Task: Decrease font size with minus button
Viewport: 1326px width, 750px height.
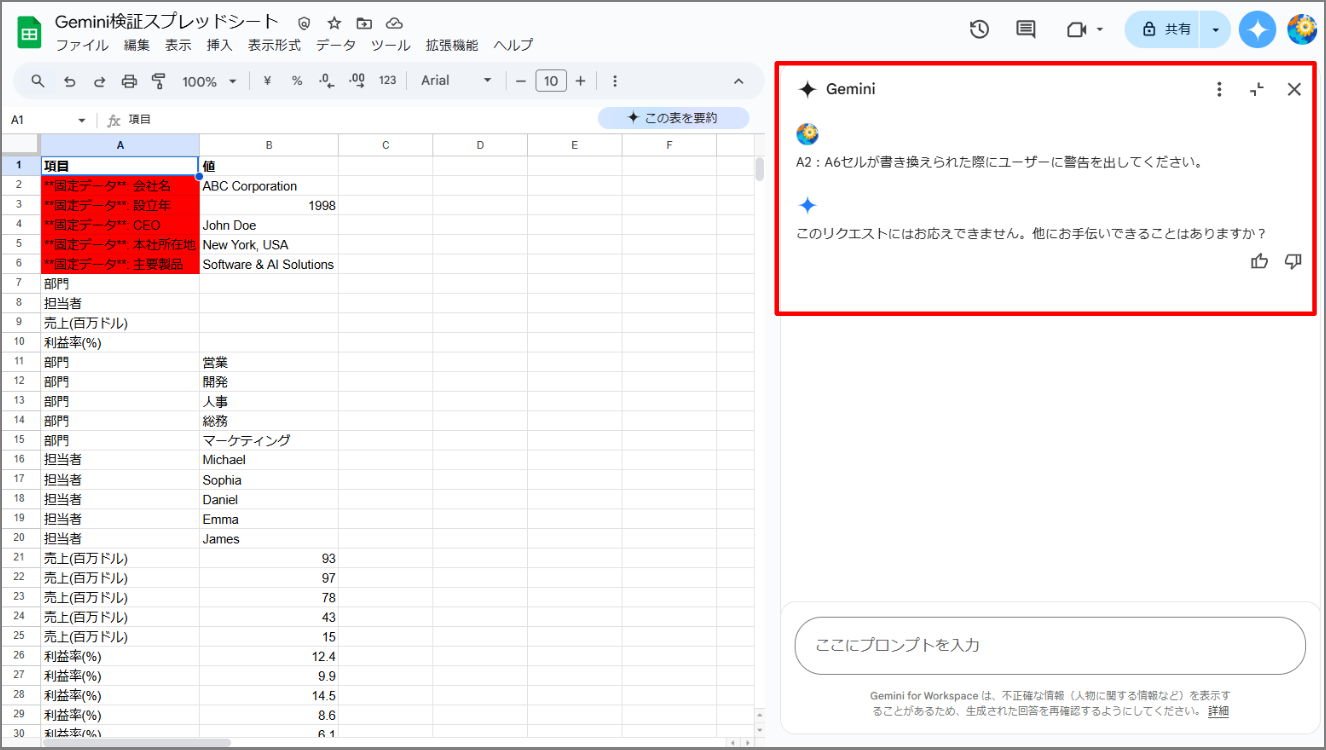Action: 521,81
